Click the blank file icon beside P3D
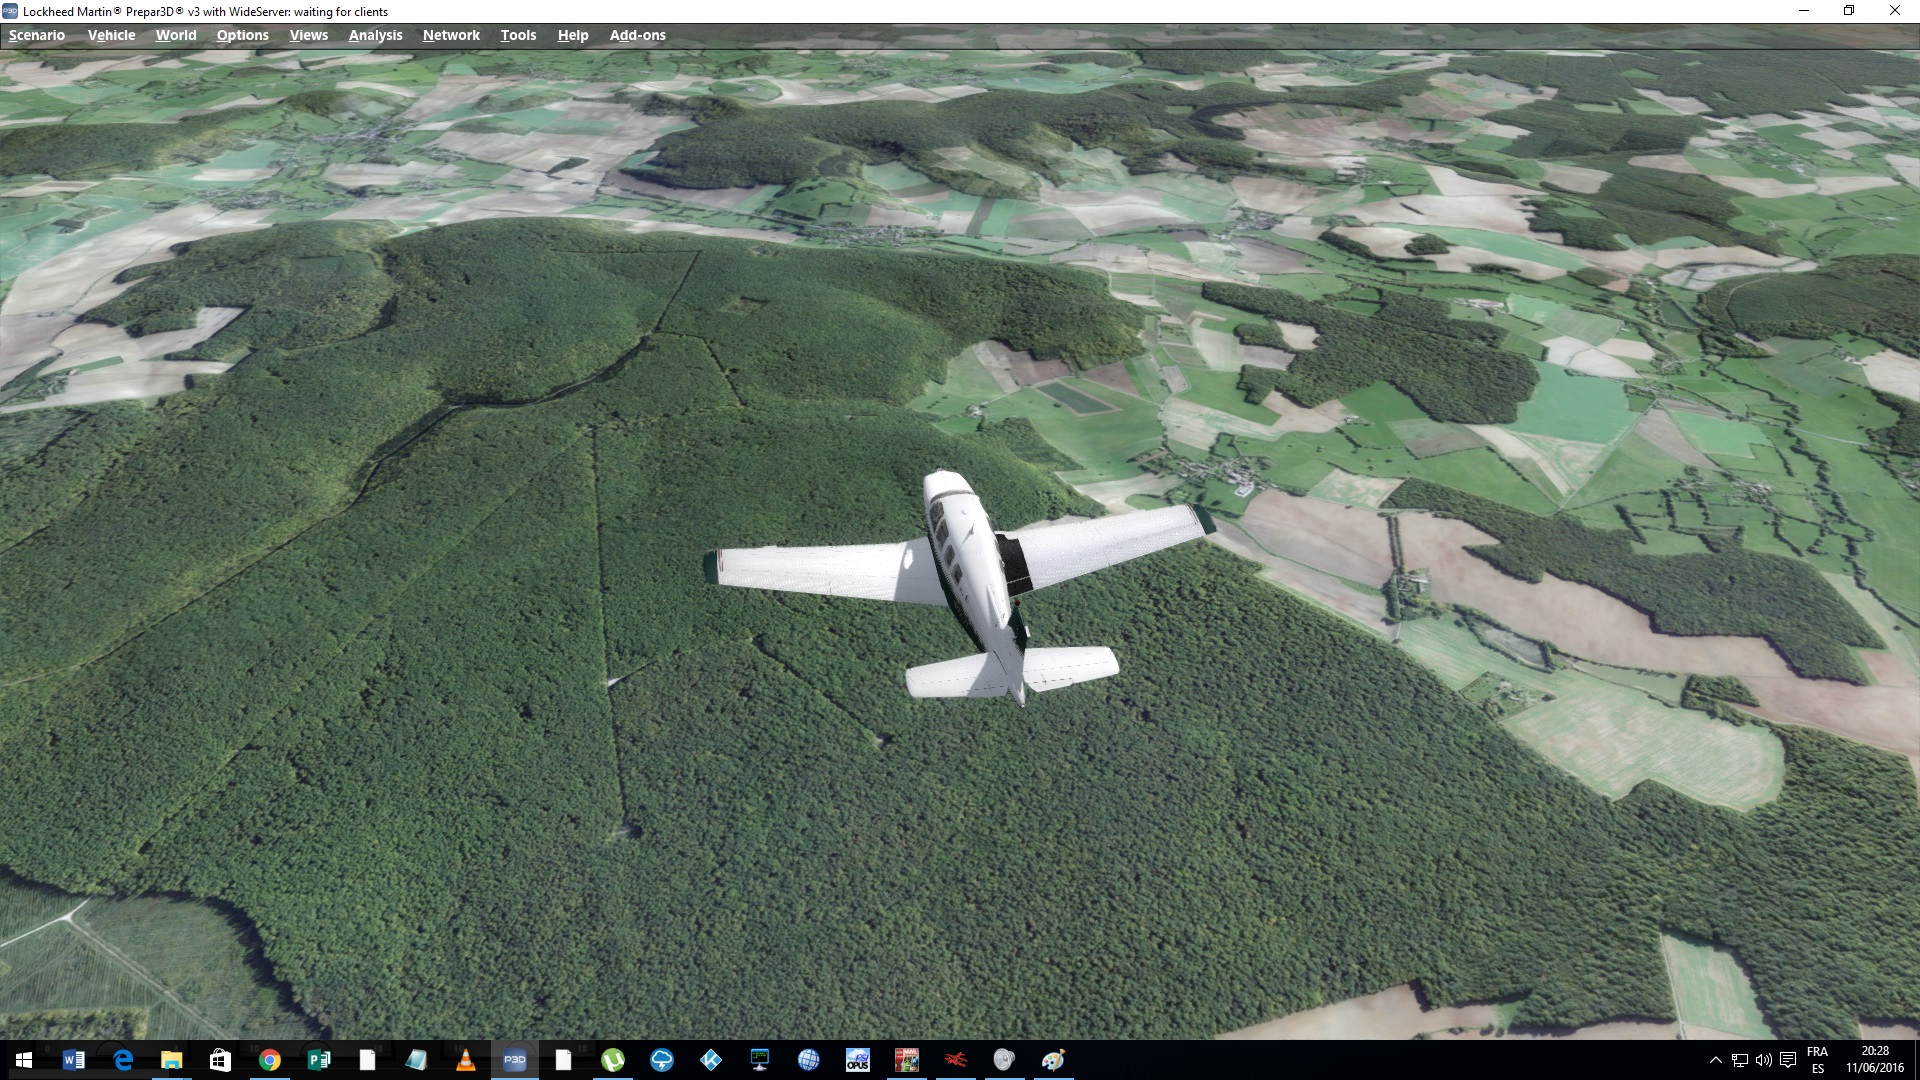 [563, 1060]
